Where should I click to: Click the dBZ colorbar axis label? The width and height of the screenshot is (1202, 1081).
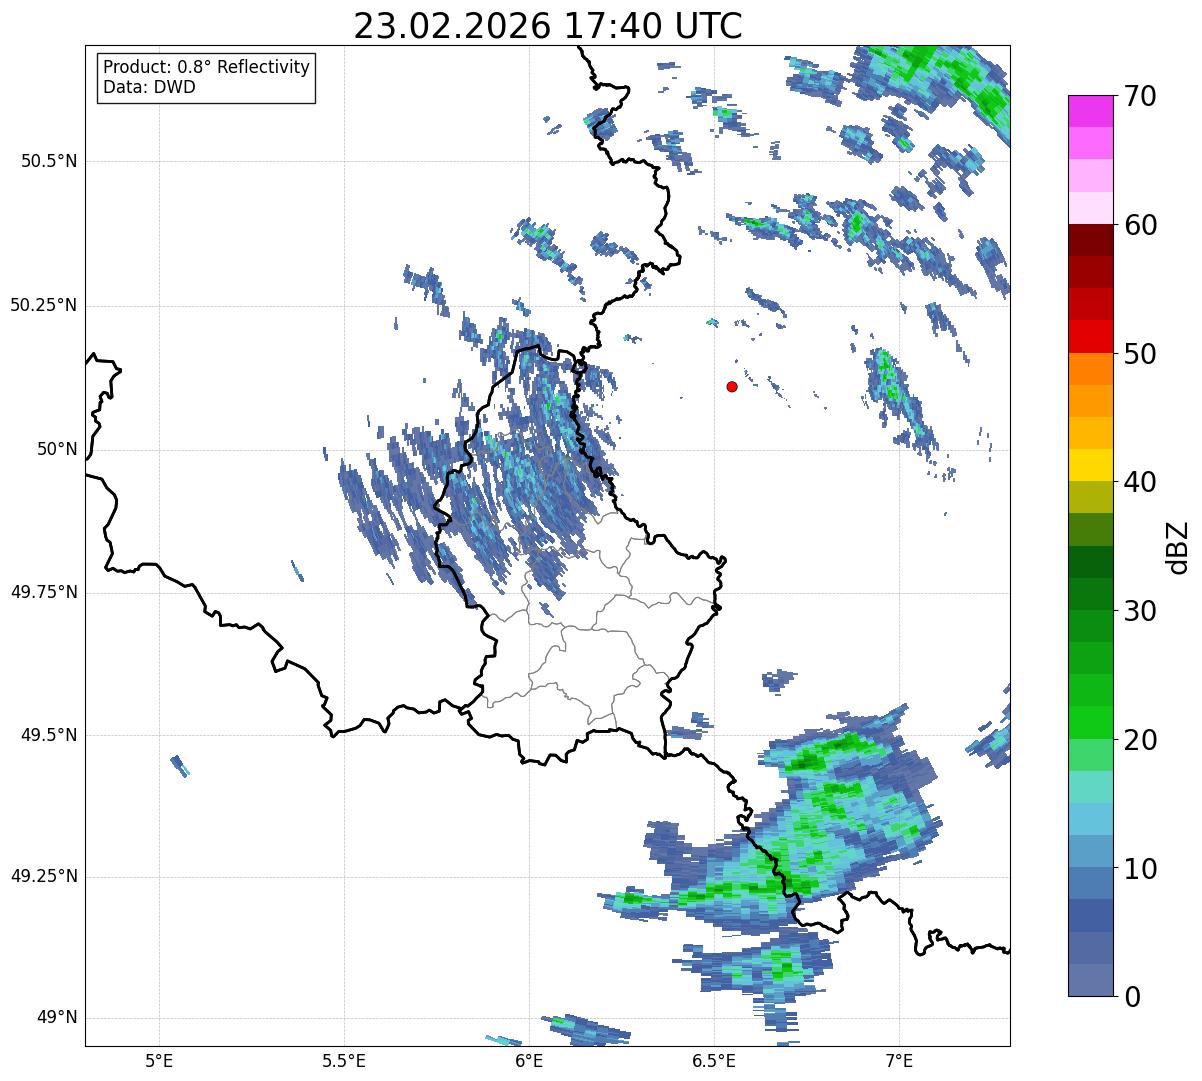[1177, 546]
